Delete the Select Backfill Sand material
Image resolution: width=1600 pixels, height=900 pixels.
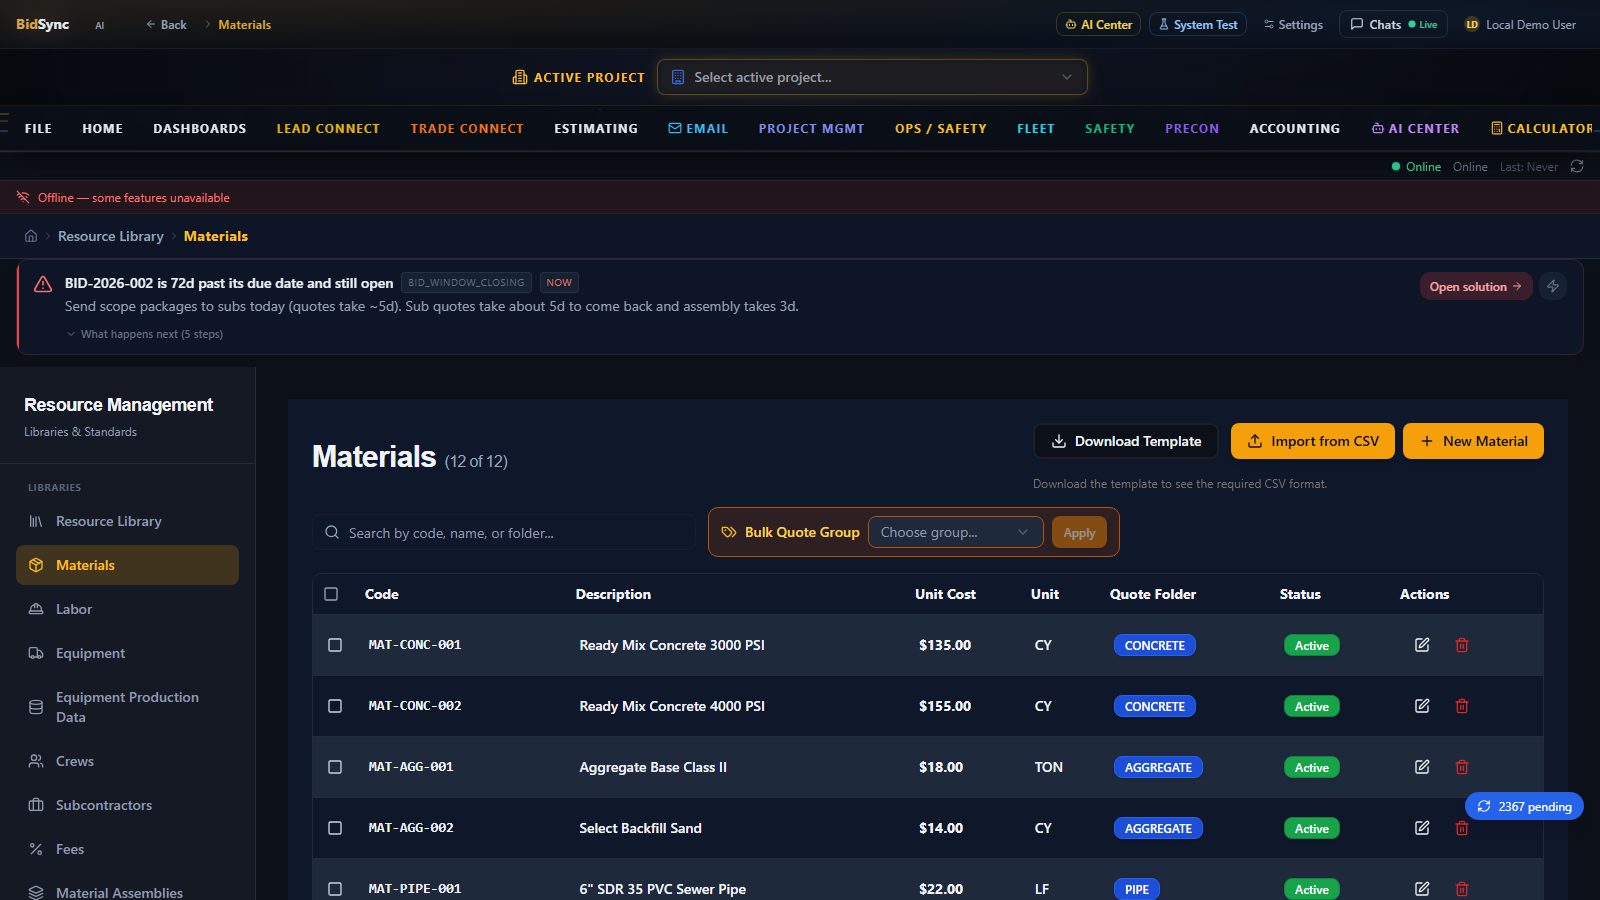(1462, 828)
